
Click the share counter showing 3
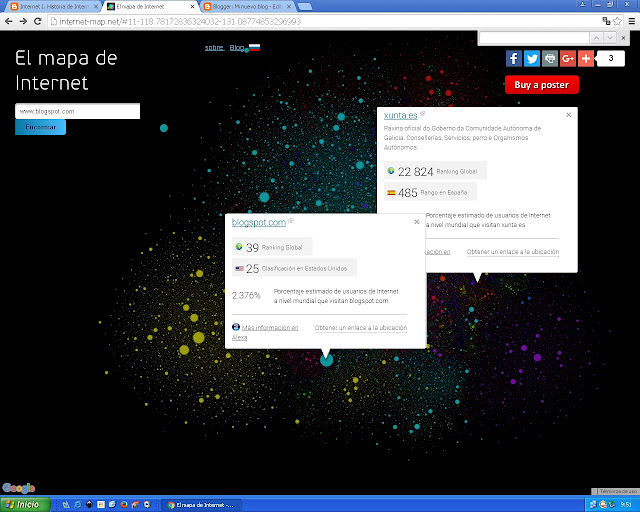tap(611, 58)
